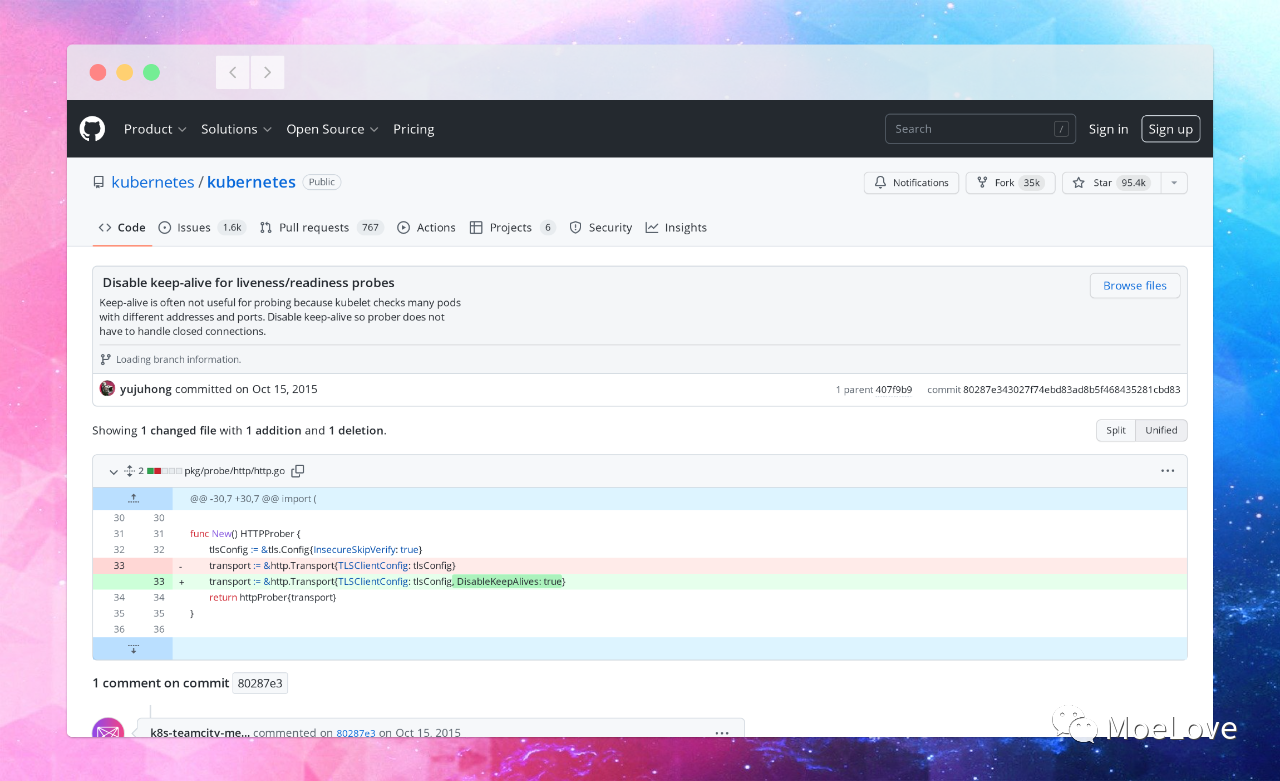
Task: Click yujuhong's avatar image
Action: [108, 389]
